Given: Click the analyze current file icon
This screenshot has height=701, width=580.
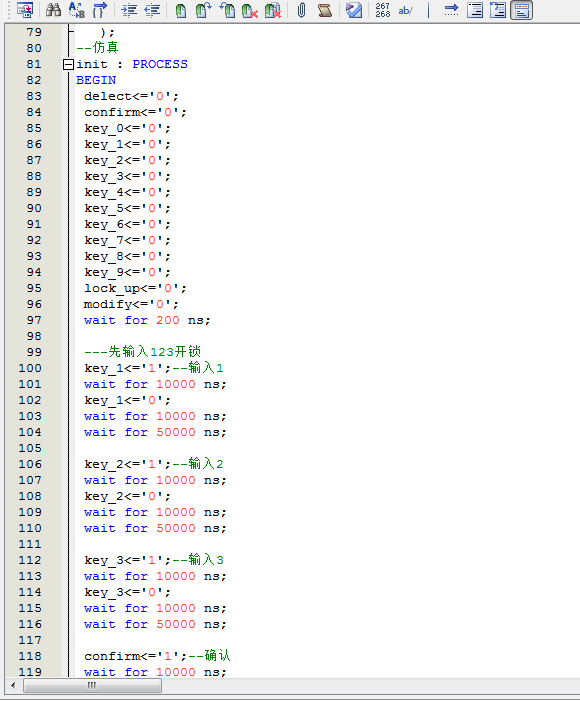Looking at the screenshot, I should [x=354, y=10].
